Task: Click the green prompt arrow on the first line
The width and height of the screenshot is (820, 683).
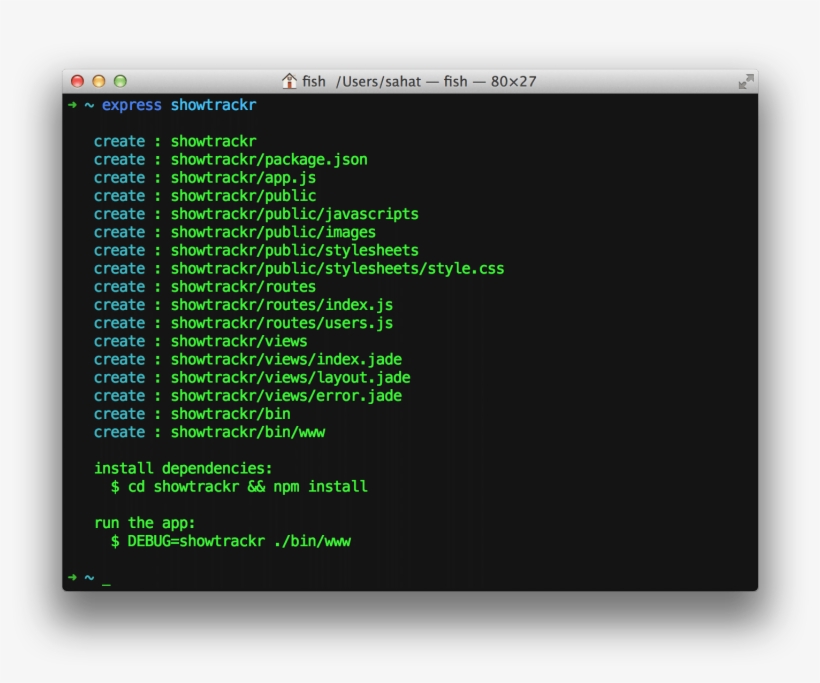Action: pyautogui.click(x=72, y=105)
